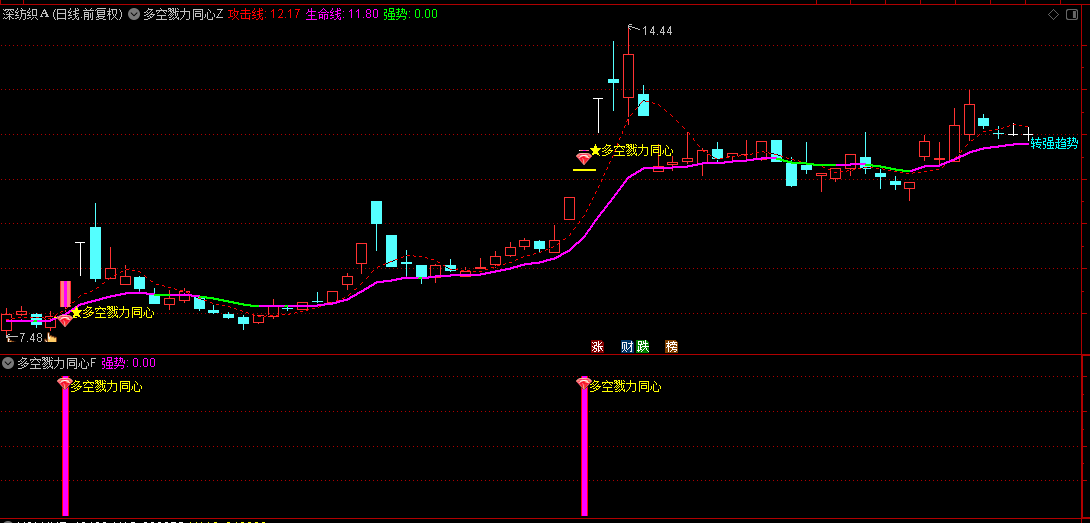Select the stock title 深纺织A (日线.前复权)
The width and height of the screenshot is (1090, 523).
coord(63,14)
